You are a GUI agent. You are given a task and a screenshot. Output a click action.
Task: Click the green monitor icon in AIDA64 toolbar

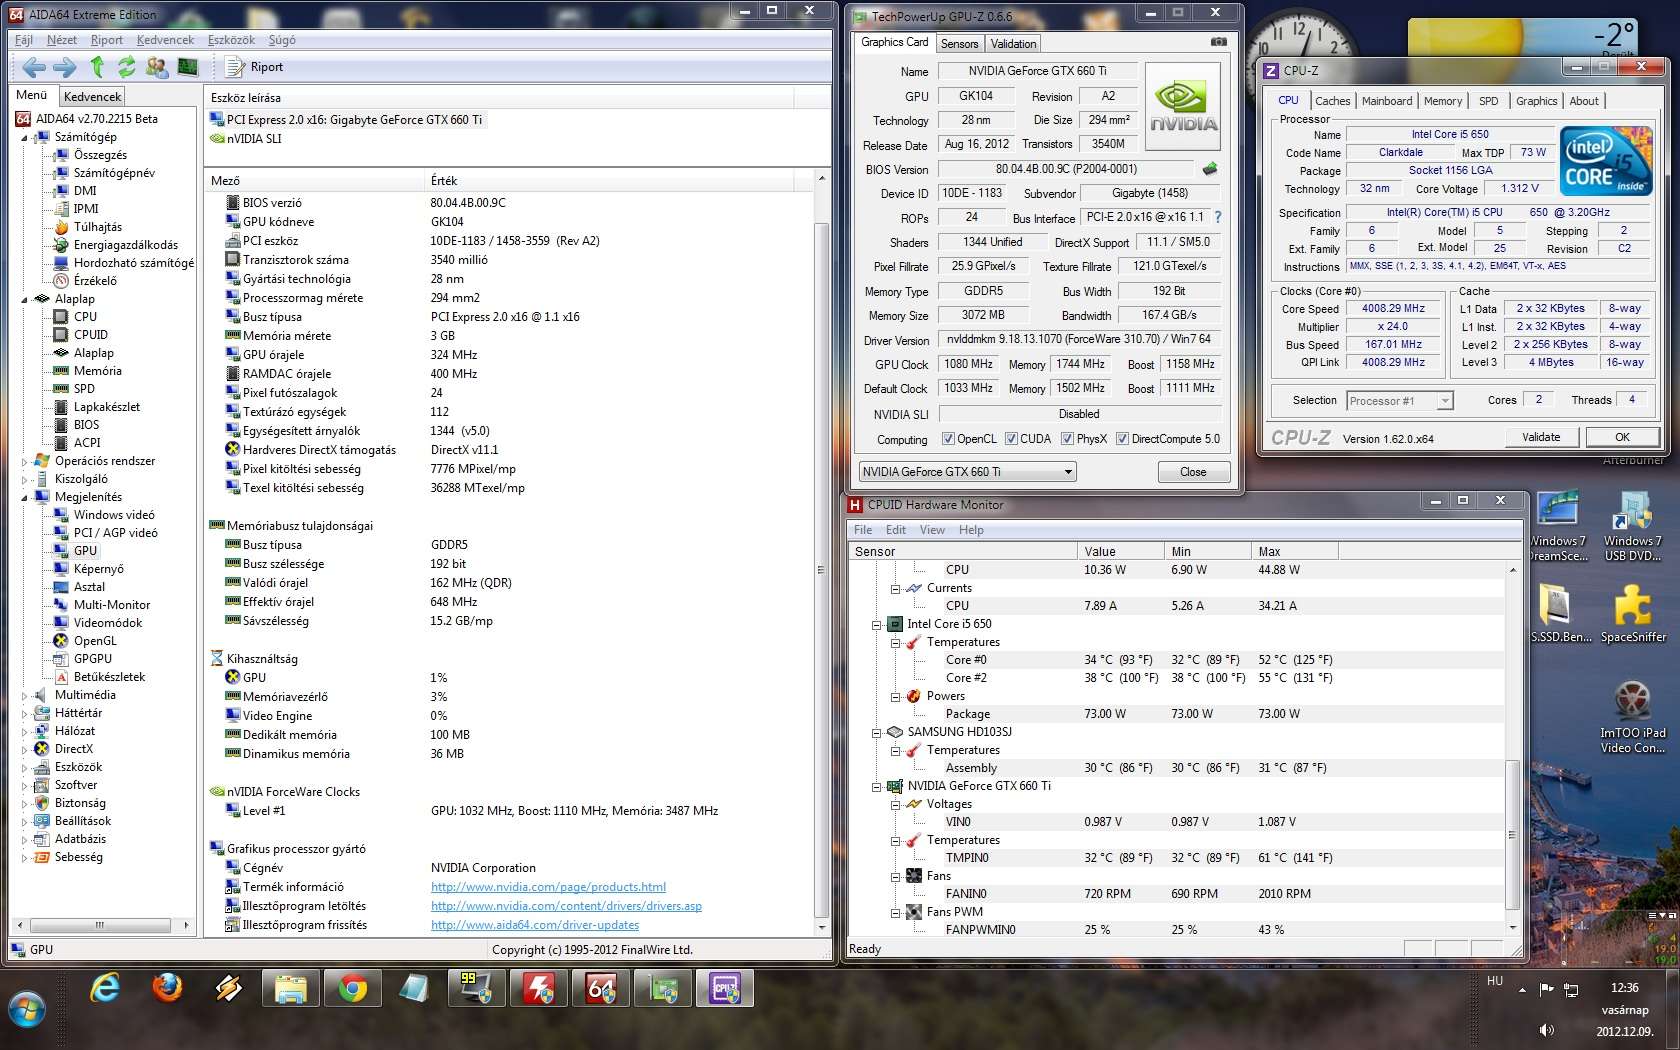tap(187, 67)
